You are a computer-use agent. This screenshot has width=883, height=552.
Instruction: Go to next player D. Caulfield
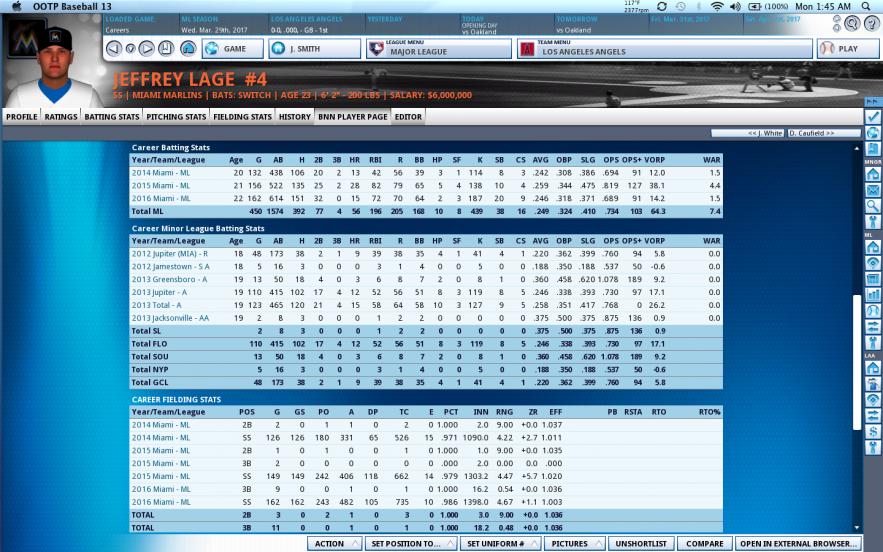pos(823,133)
